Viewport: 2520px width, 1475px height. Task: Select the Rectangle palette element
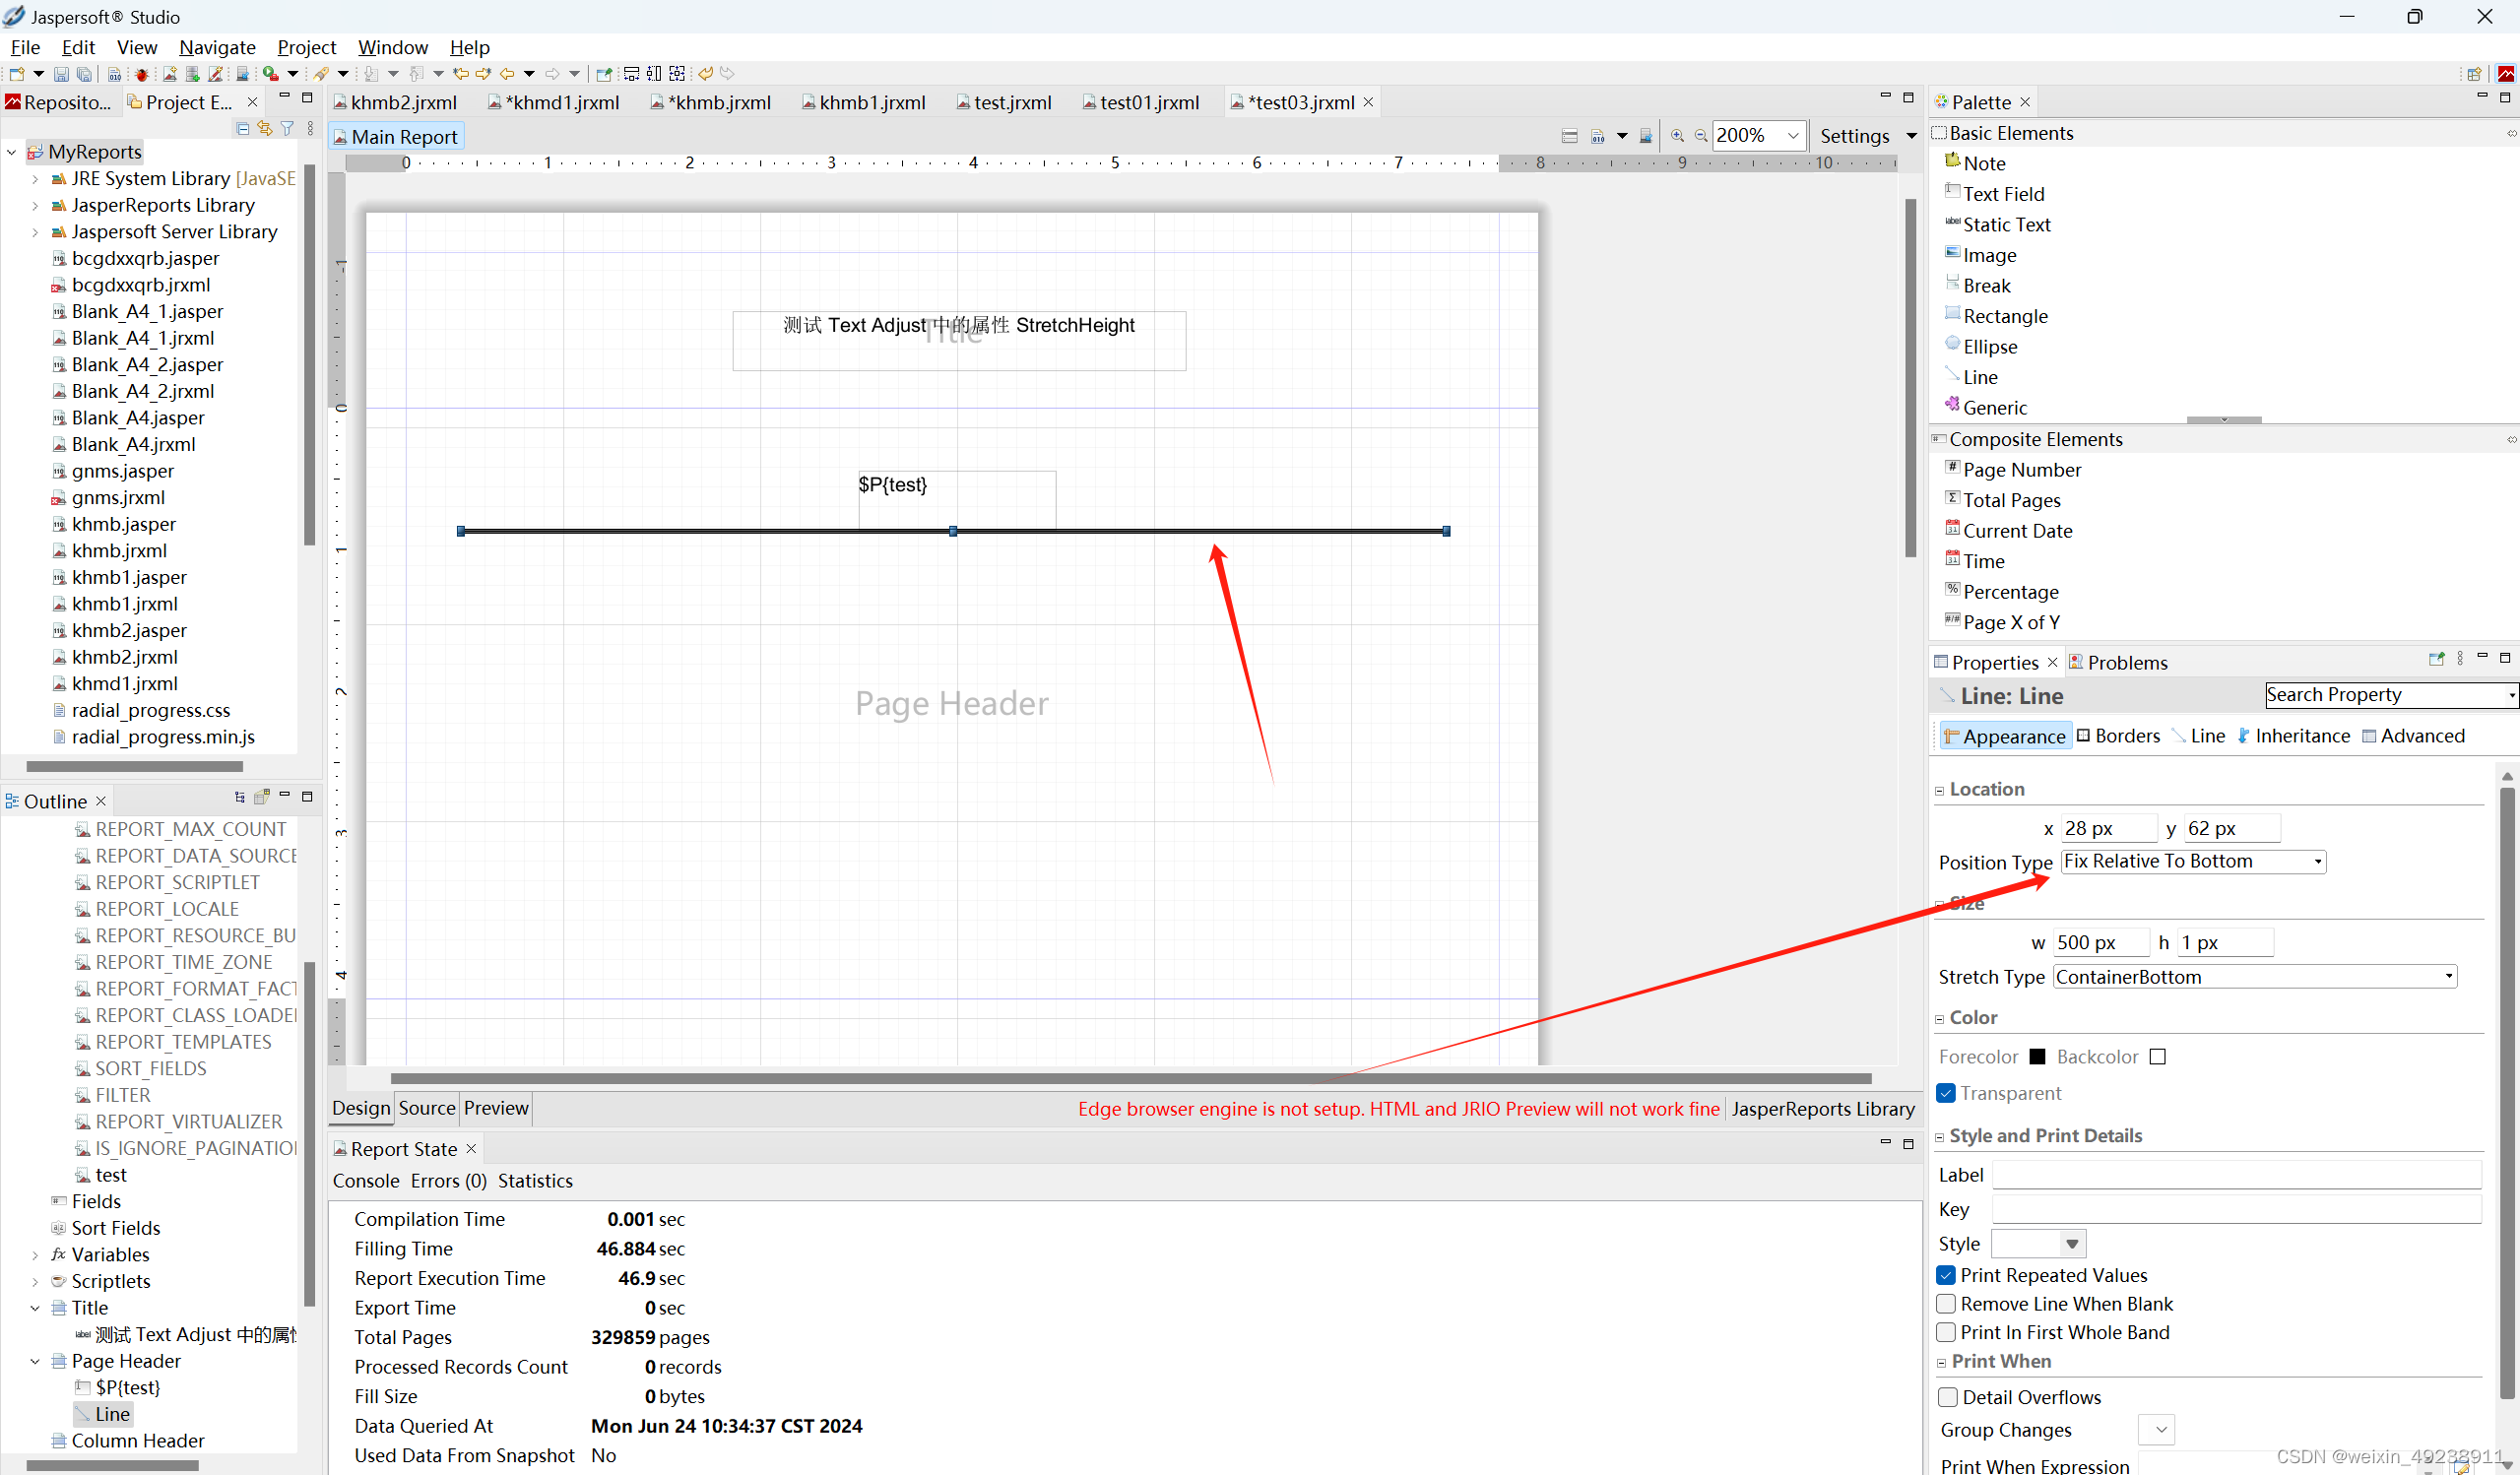pyautogui.click(x=2004, y=316)
